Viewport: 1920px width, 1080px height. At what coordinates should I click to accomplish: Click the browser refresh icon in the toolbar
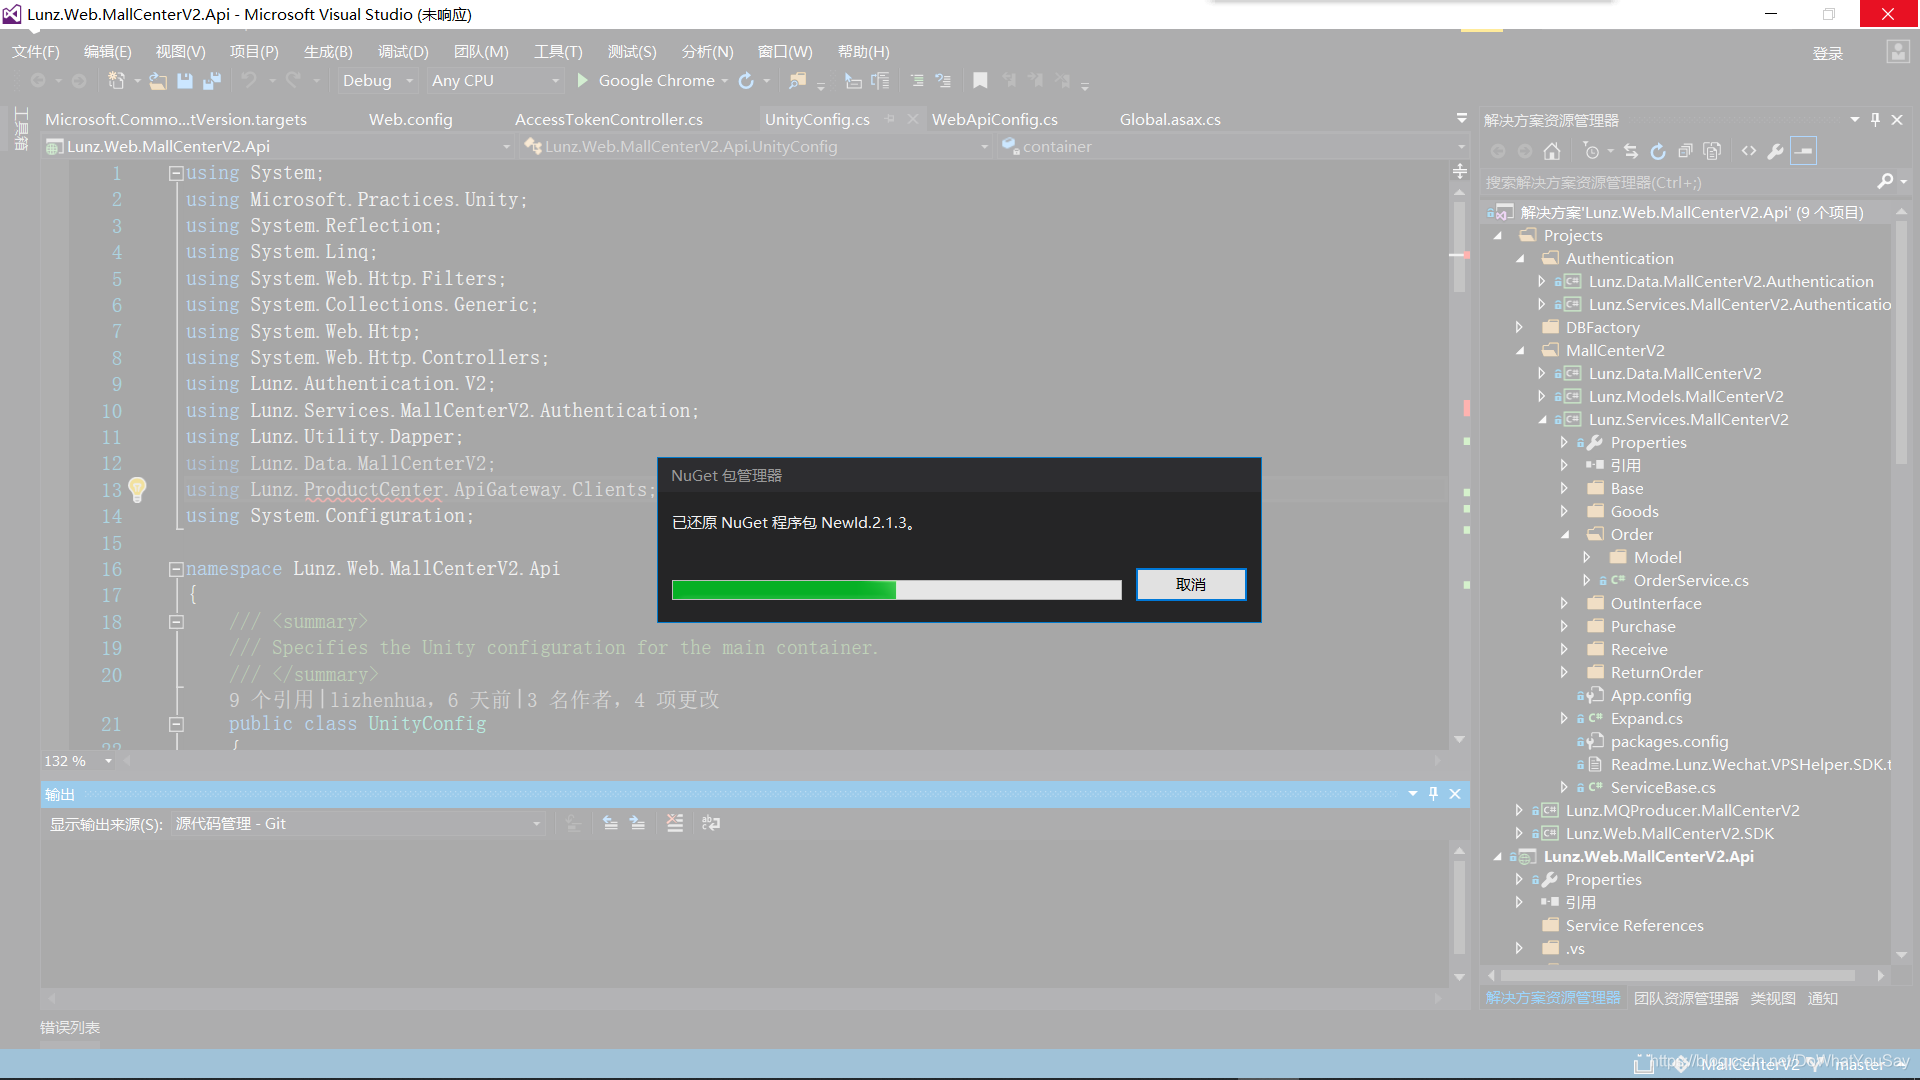[x=746, y=81]
